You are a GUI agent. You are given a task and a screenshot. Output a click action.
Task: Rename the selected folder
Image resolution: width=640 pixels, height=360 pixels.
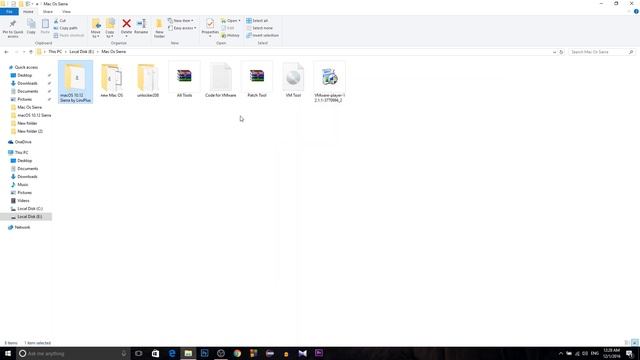141,27
